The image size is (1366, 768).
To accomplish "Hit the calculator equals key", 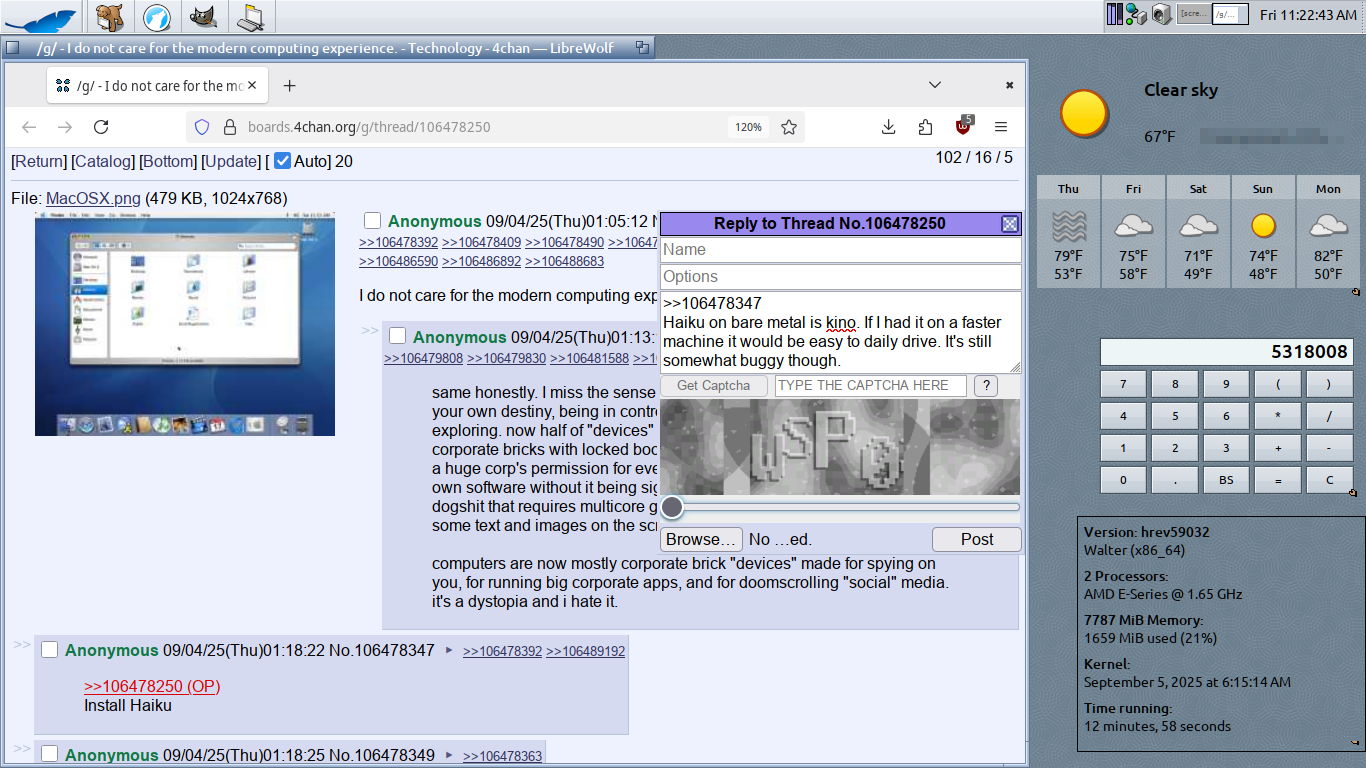I will (1278, 479).
